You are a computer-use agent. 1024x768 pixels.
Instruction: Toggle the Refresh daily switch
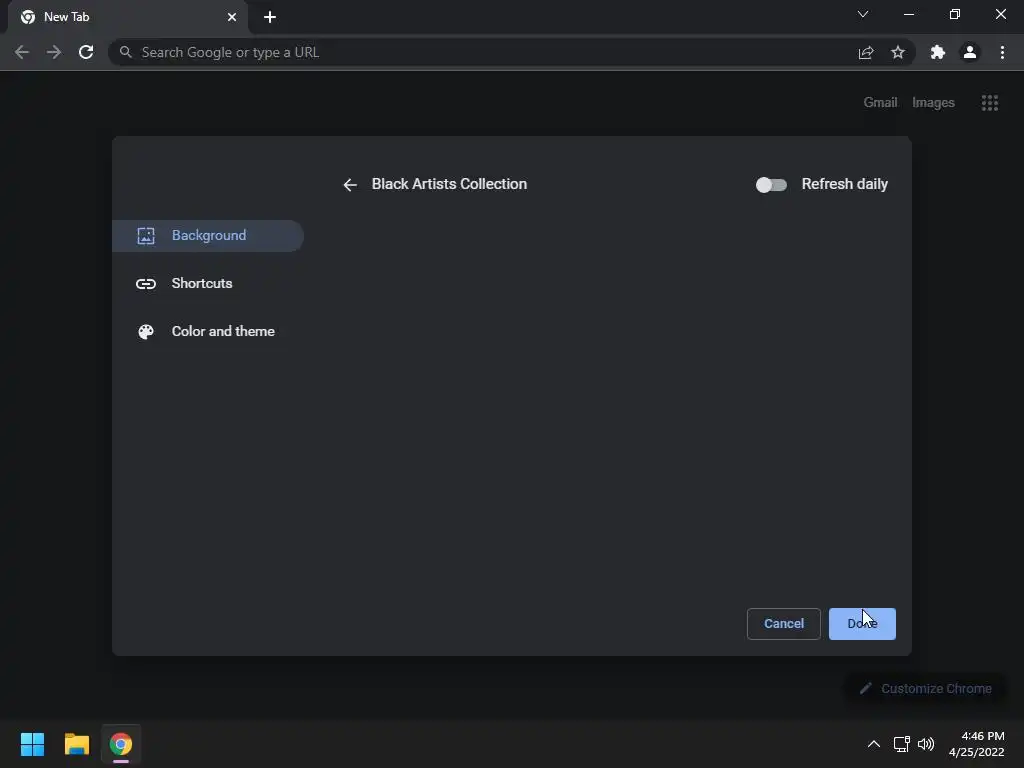pos(771,185)
